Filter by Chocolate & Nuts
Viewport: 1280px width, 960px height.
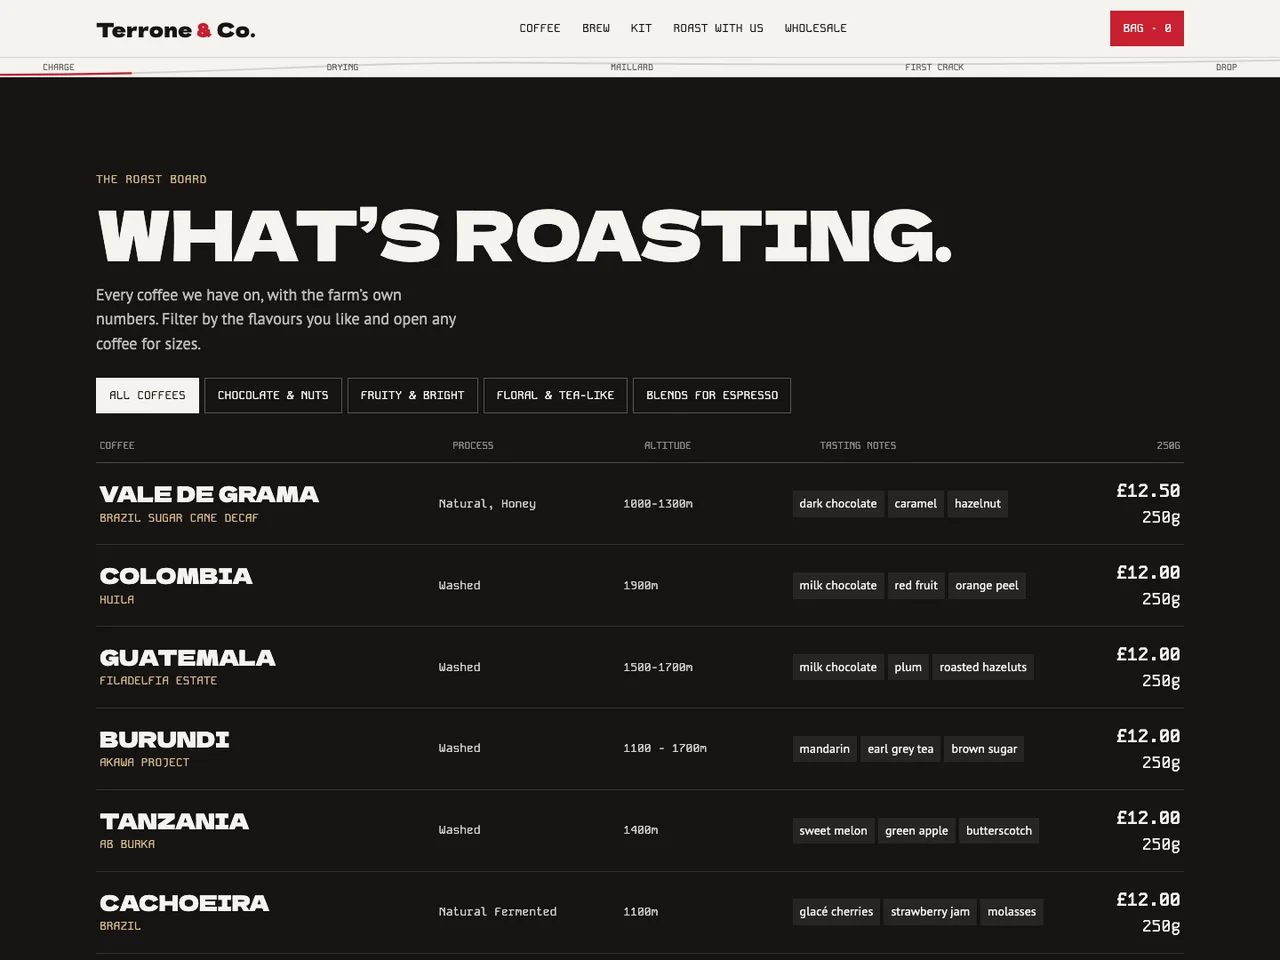(273, 395)
